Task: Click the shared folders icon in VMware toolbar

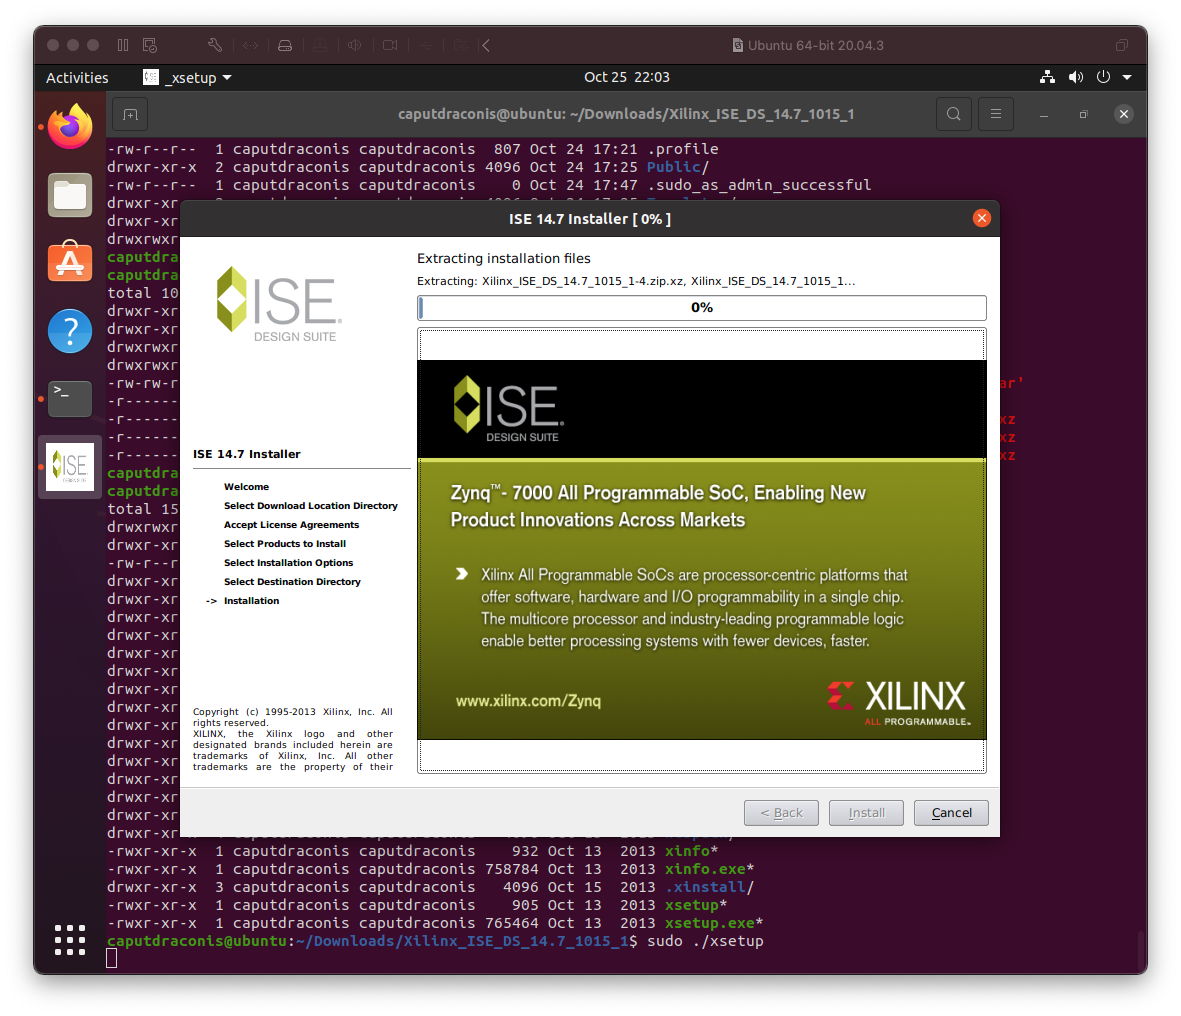Action: coord(460,45)
